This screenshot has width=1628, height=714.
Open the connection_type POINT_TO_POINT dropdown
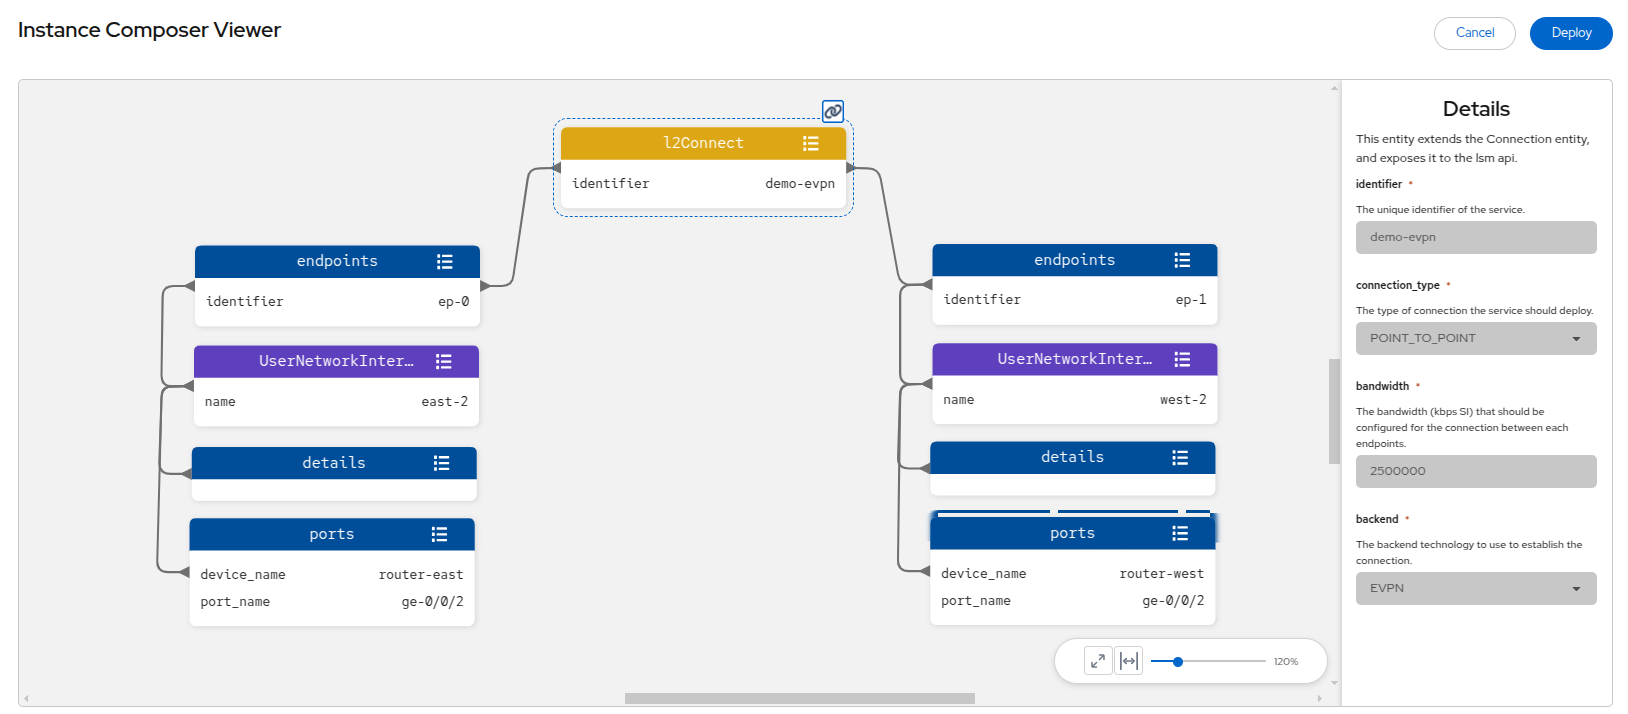click(x=1476, y=338)
